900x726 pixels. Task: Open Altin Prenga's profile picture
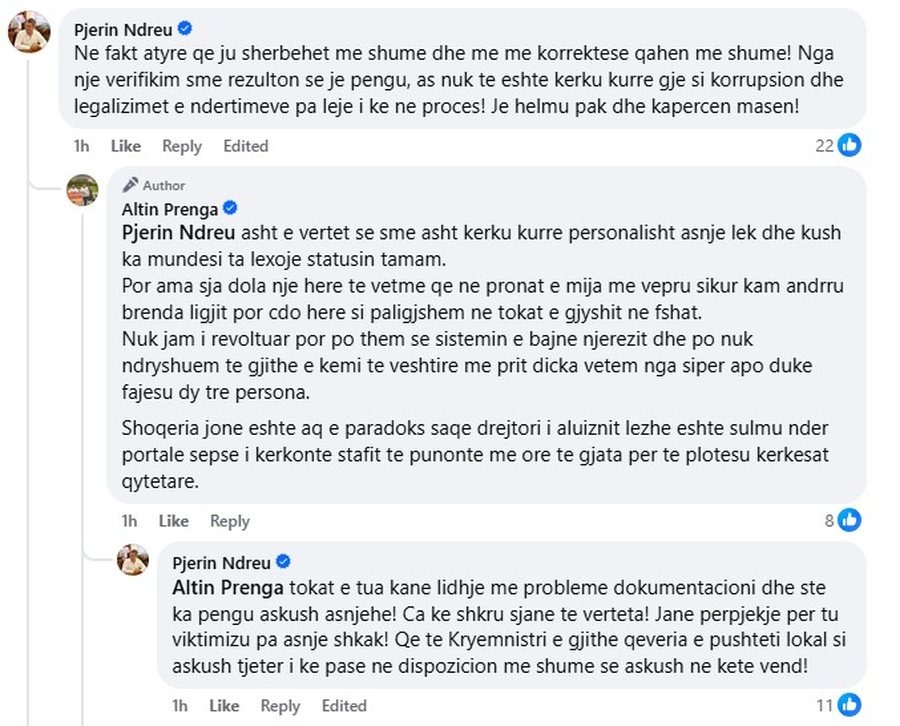(82, 189)
